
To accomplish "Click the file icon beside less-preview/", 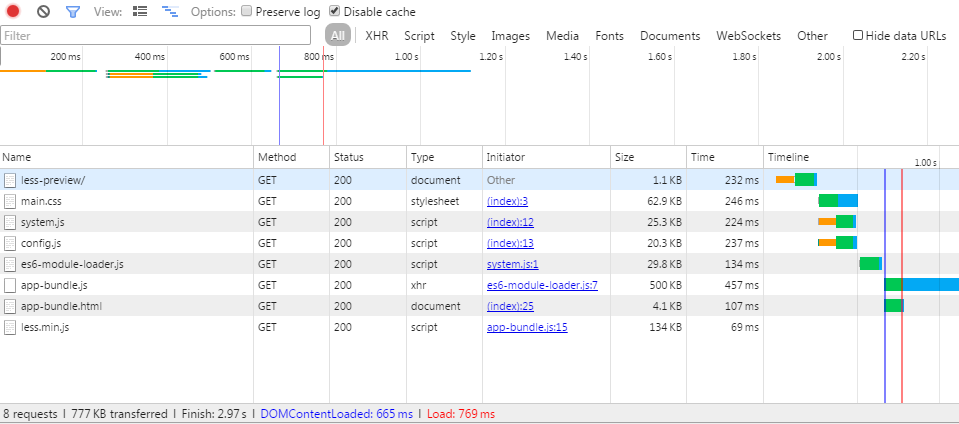I will pos(10,180).
